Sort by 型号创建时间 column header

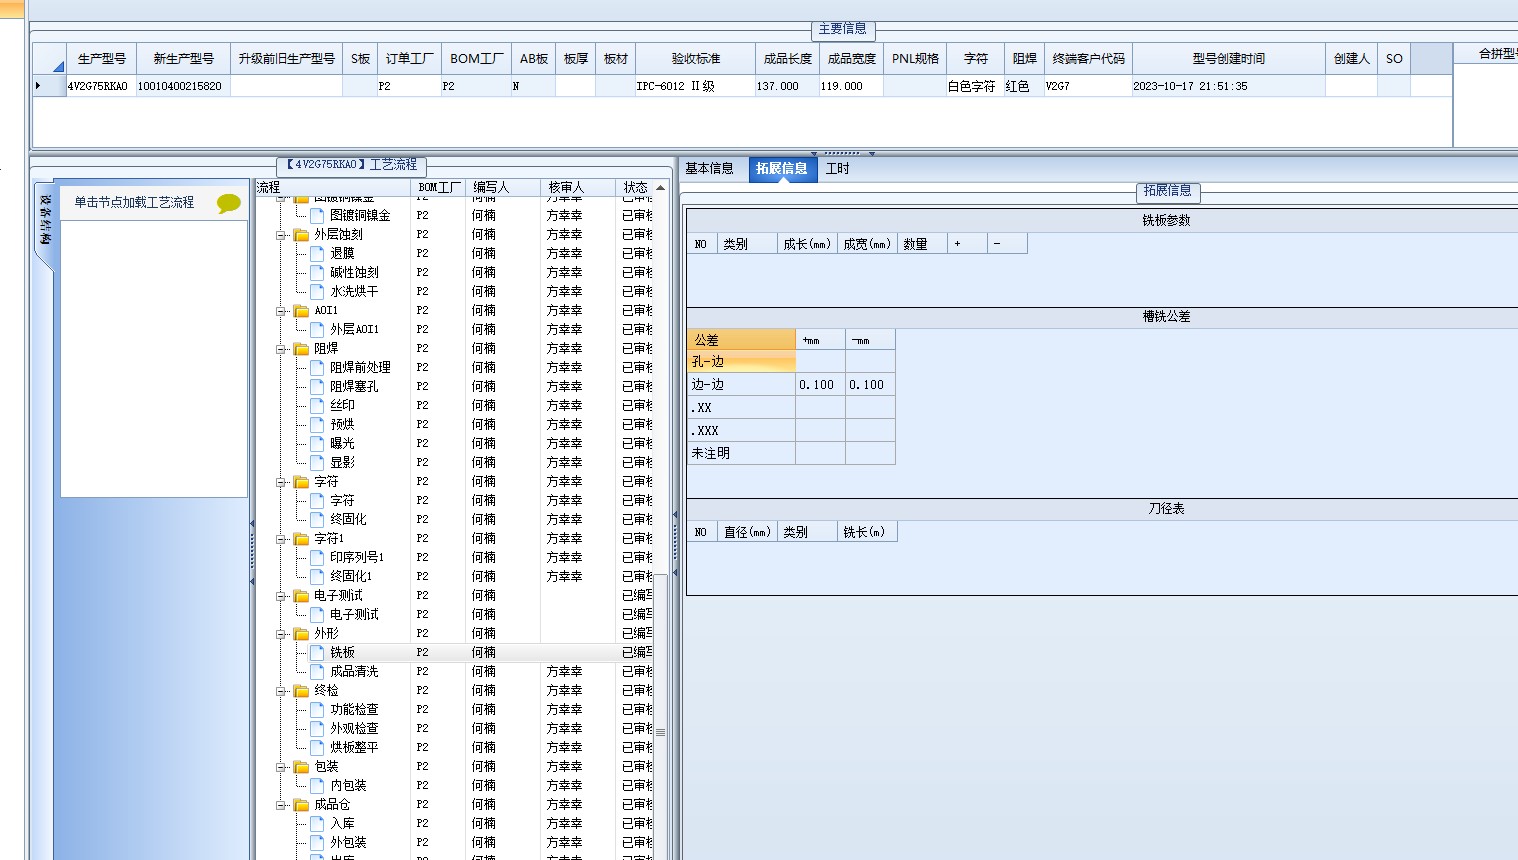pyautogui.click(x=1228, y=59)
